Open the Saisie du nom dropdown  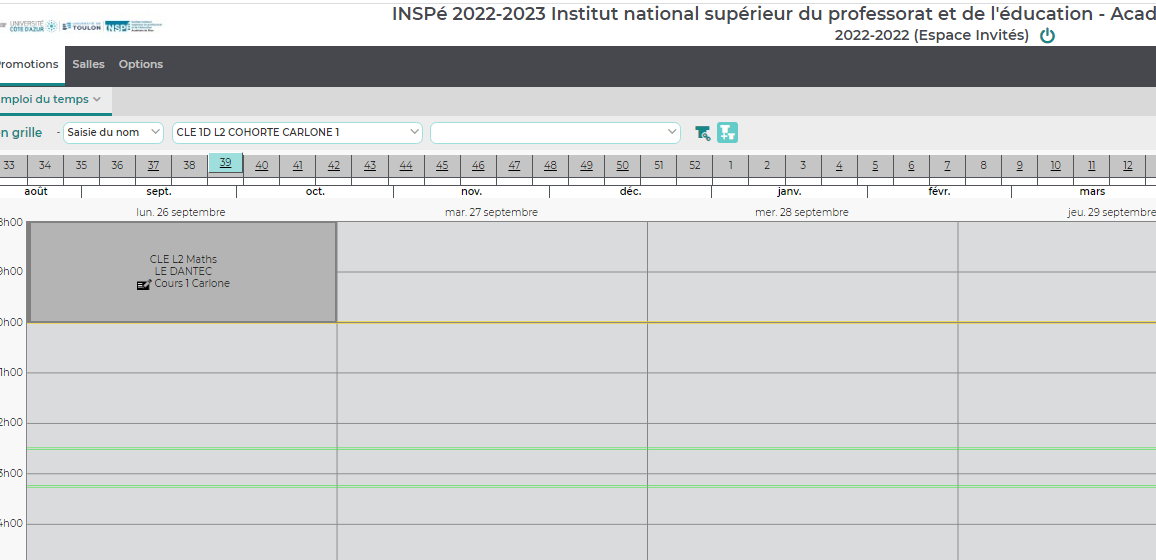[114, 133]
